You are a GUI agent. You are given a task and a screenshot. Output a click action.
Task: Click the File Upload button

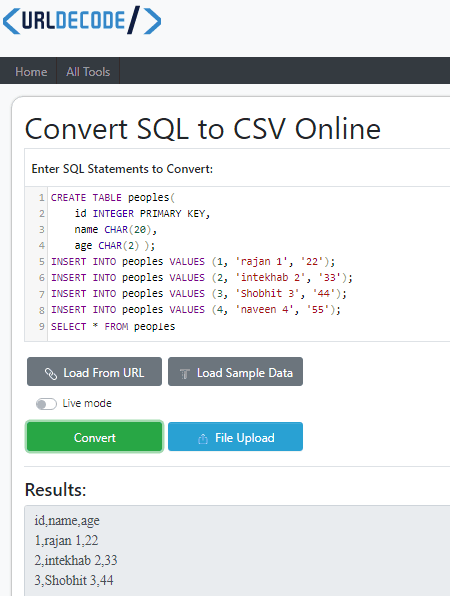[x=235, y=437]
